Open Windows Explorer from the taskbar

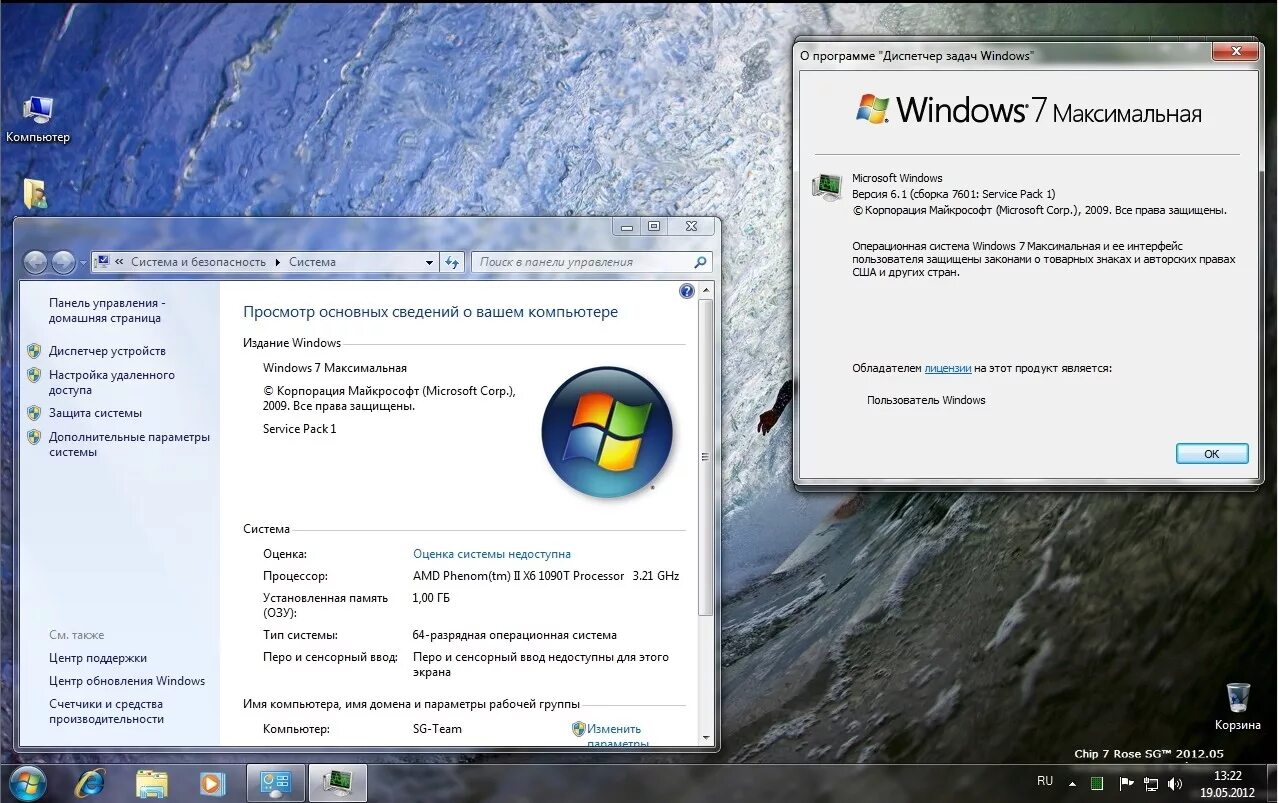click(x=151, y=783)
